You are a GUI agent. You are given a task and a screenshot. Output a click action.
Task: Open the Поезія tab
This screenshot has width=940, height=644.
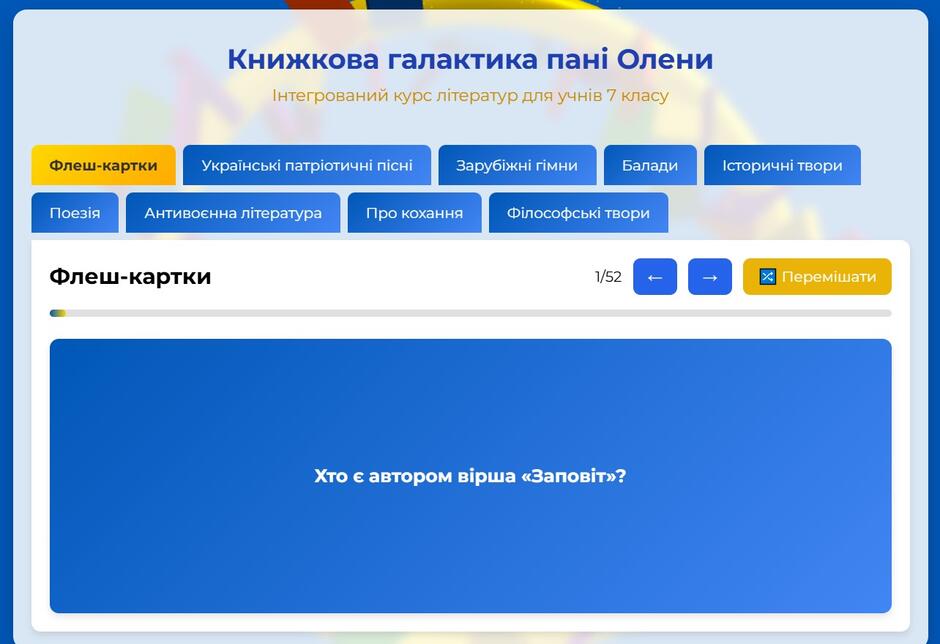75,212
